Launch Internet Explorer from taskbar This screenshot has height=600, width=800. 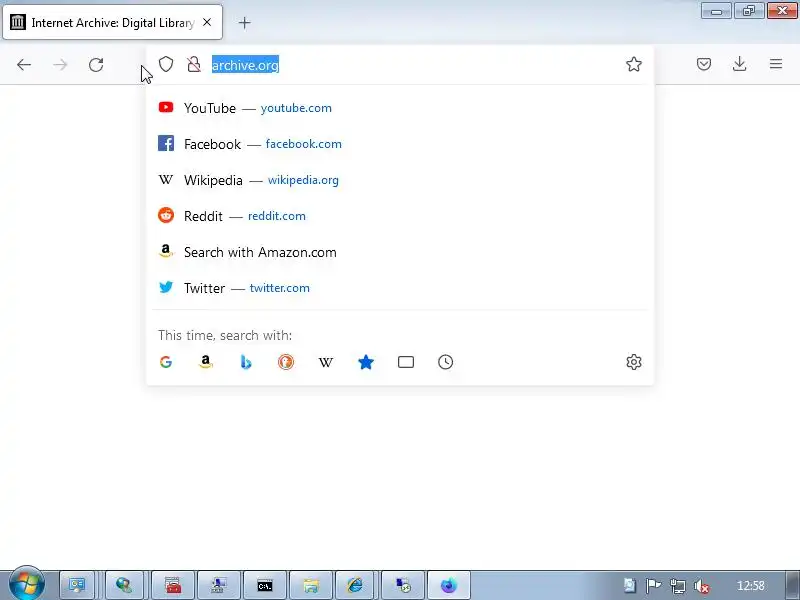tap(355, 585)
